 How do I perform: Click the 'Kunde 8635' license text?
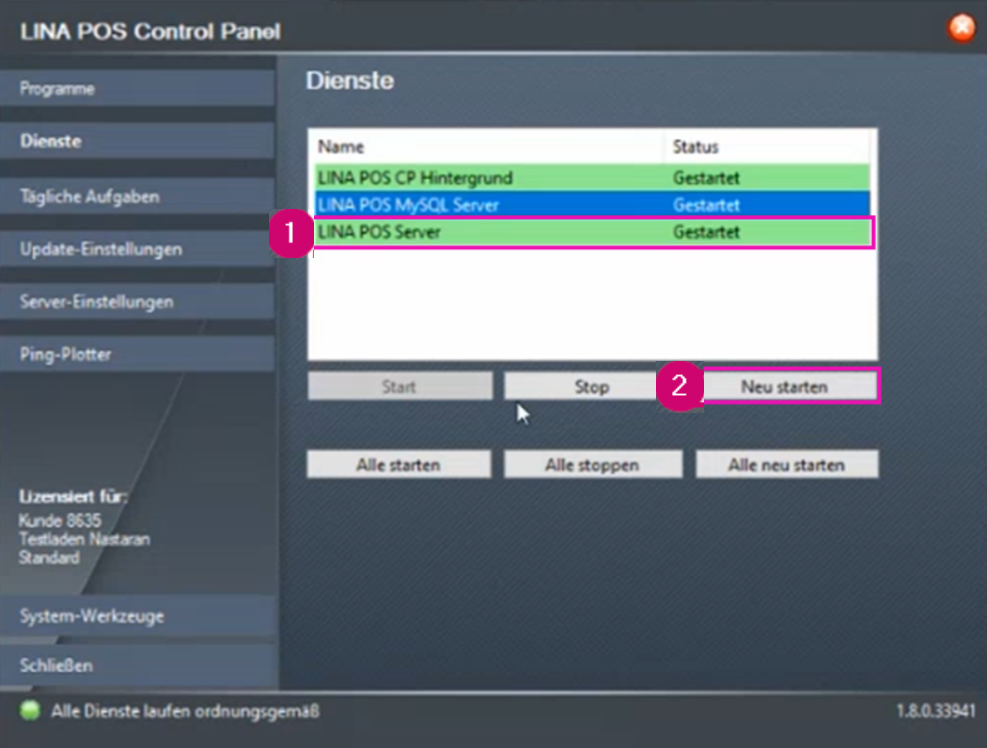[x=60, y=520]
